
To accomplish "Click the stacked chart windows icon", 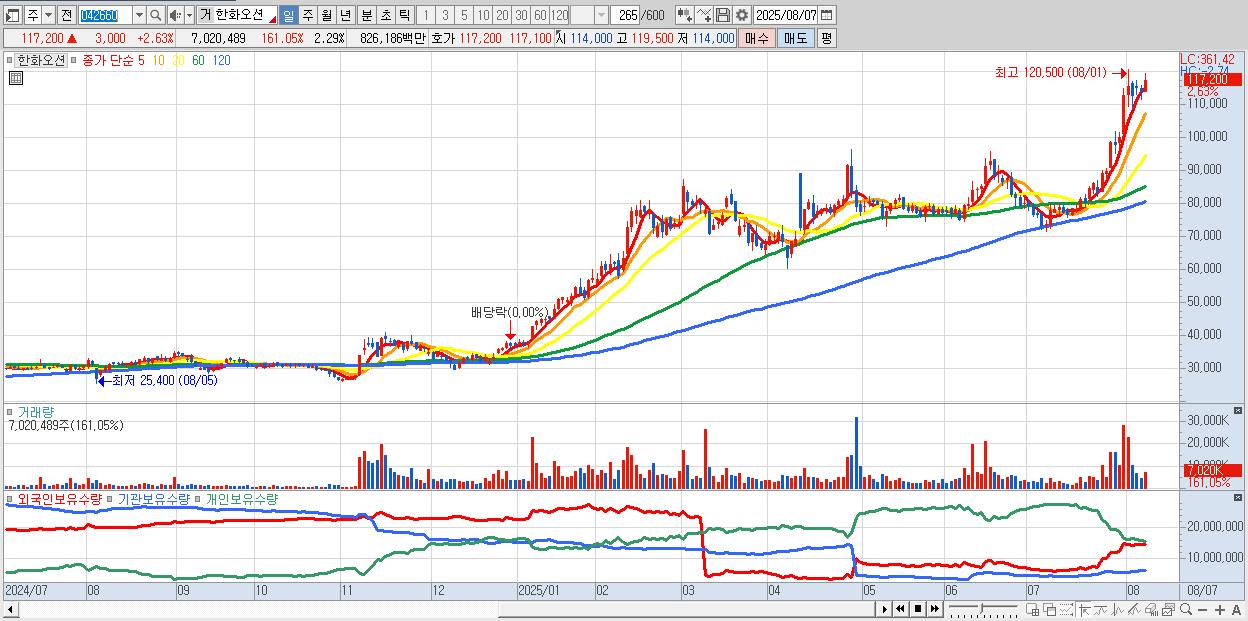I will [1169, 610].
